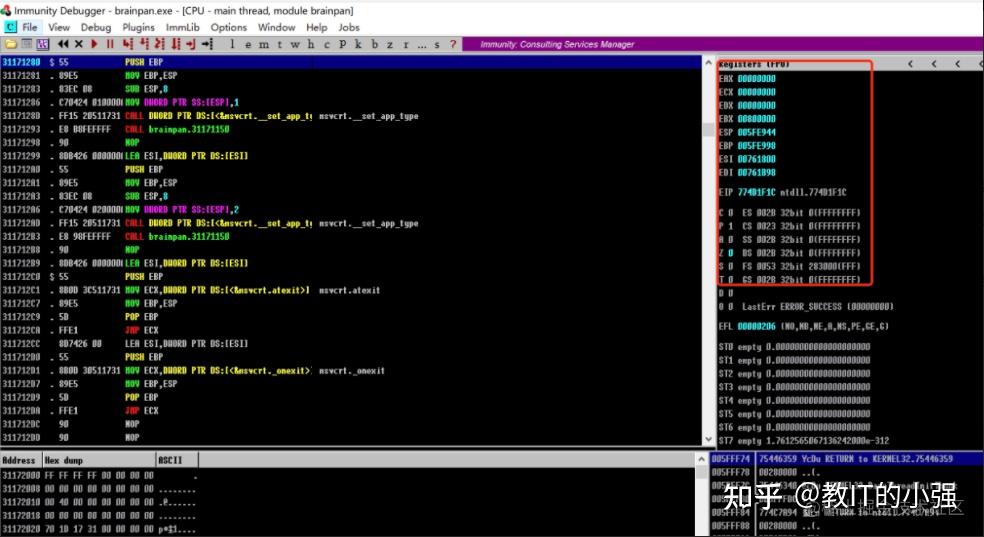Click the Hex dump column header

coord(99,460)
